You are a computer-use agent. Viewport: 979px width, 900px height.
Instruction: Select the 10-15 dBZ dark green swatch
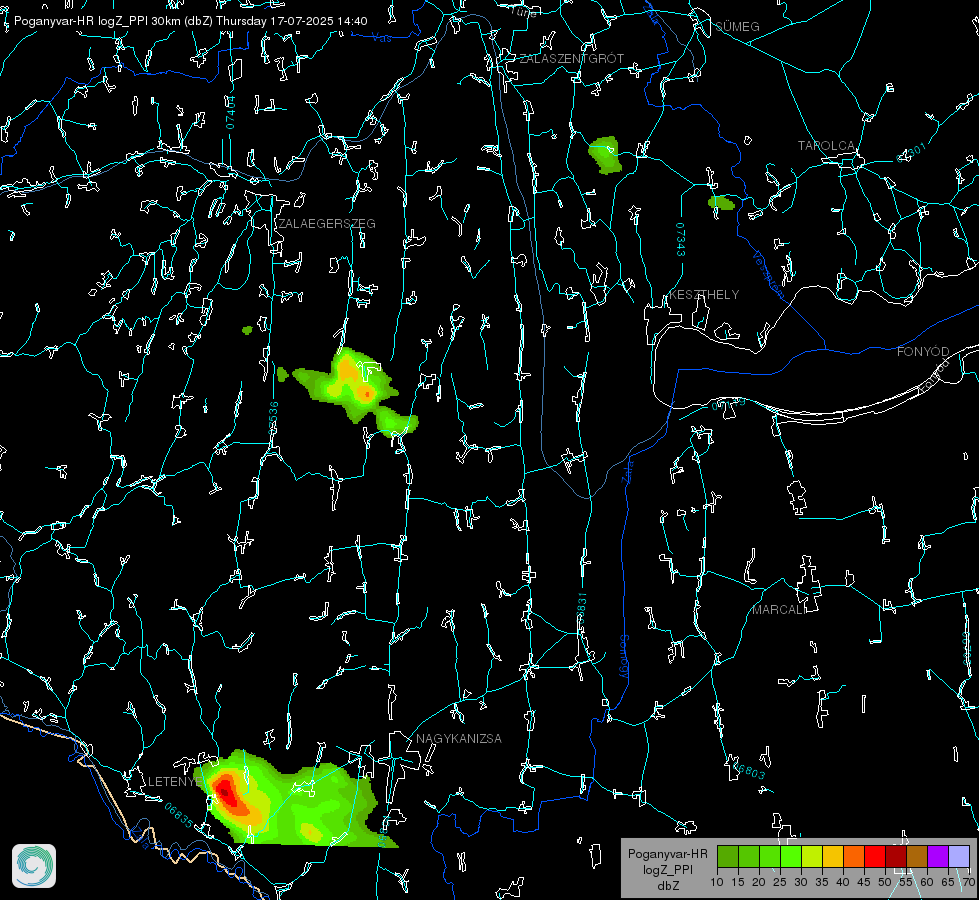(728, 856)
